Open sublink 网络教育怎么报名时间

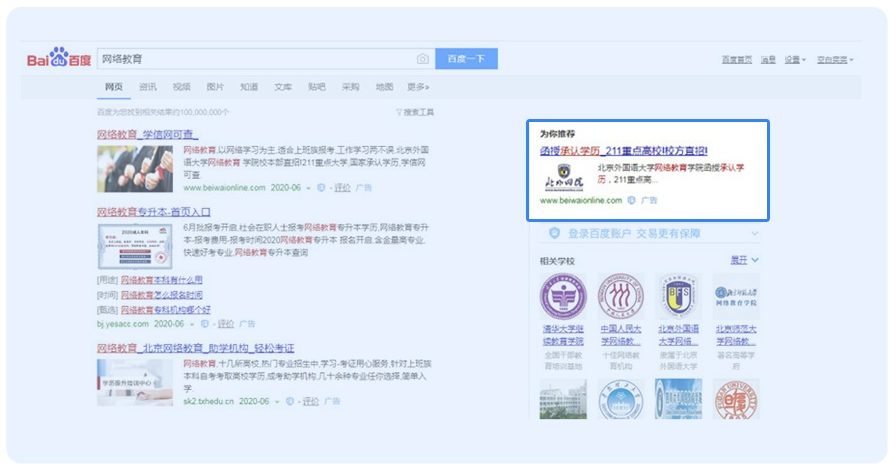coord(162,295)
